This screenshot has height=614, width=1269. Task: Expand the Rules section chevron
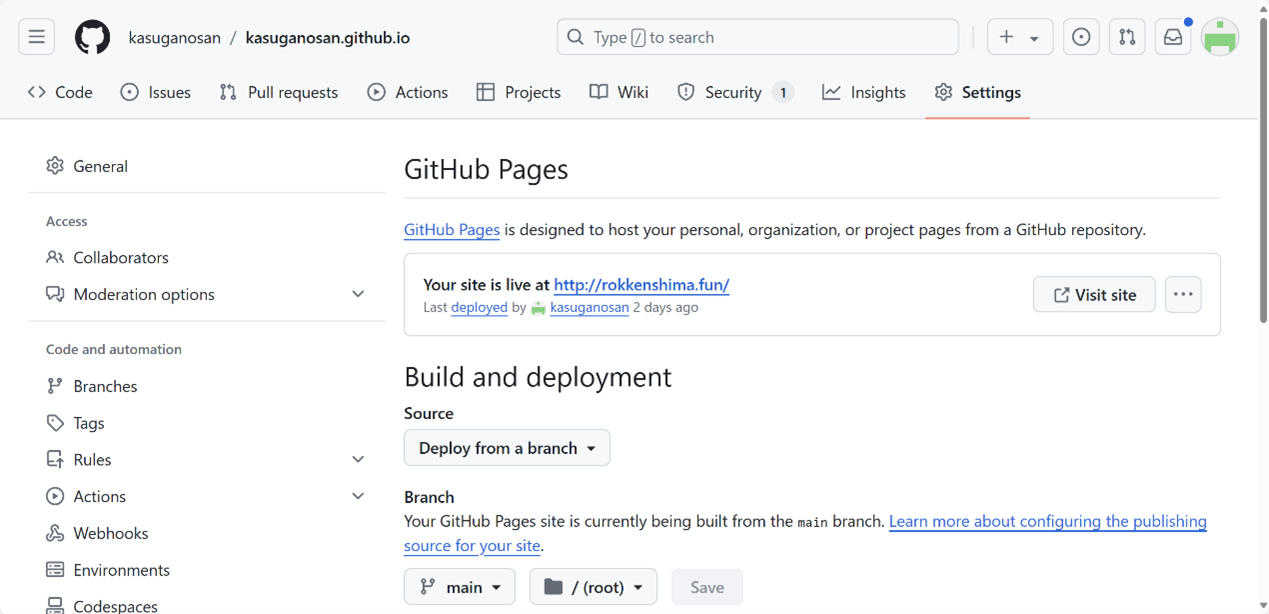[x=358, y=460]
